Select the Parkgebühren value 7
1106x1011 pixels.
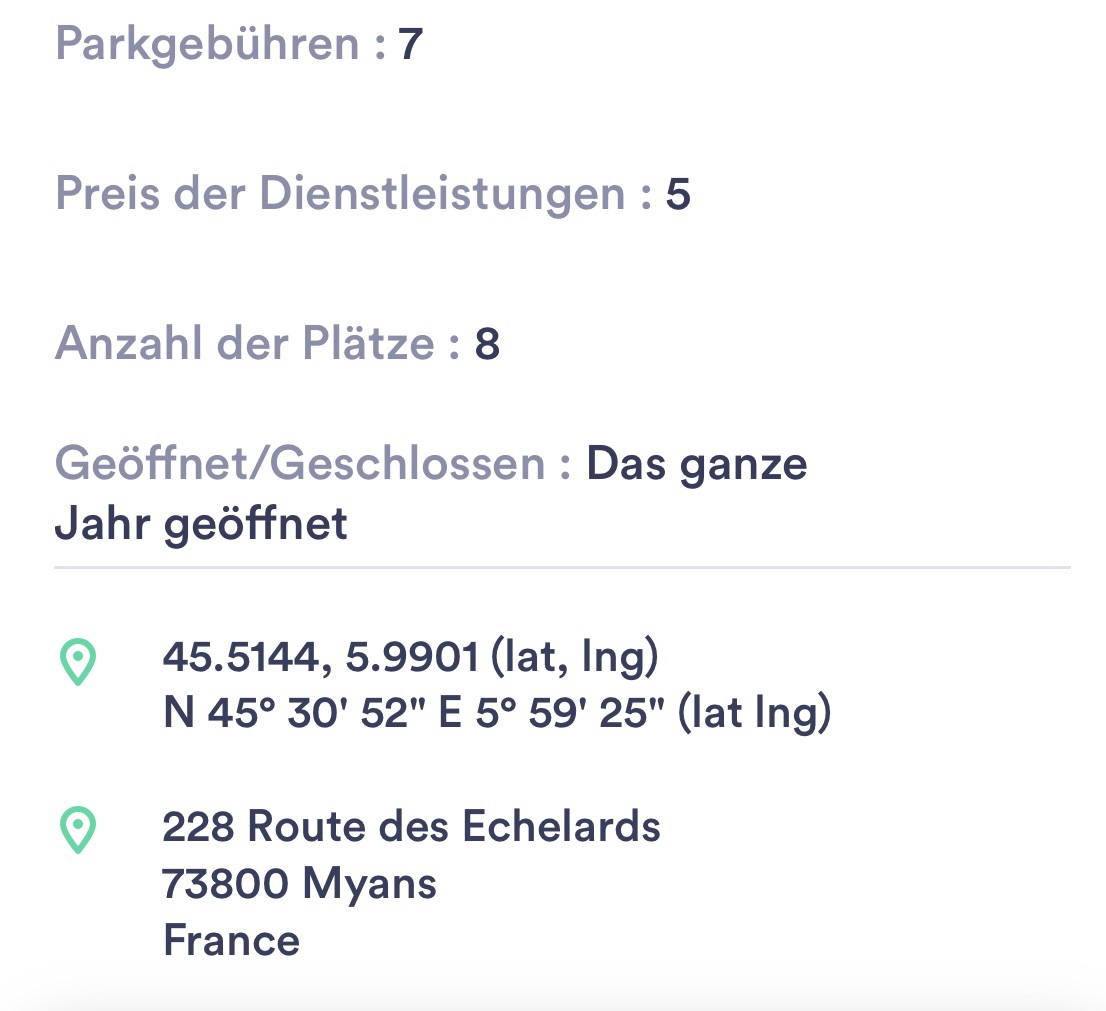(410, 46)
